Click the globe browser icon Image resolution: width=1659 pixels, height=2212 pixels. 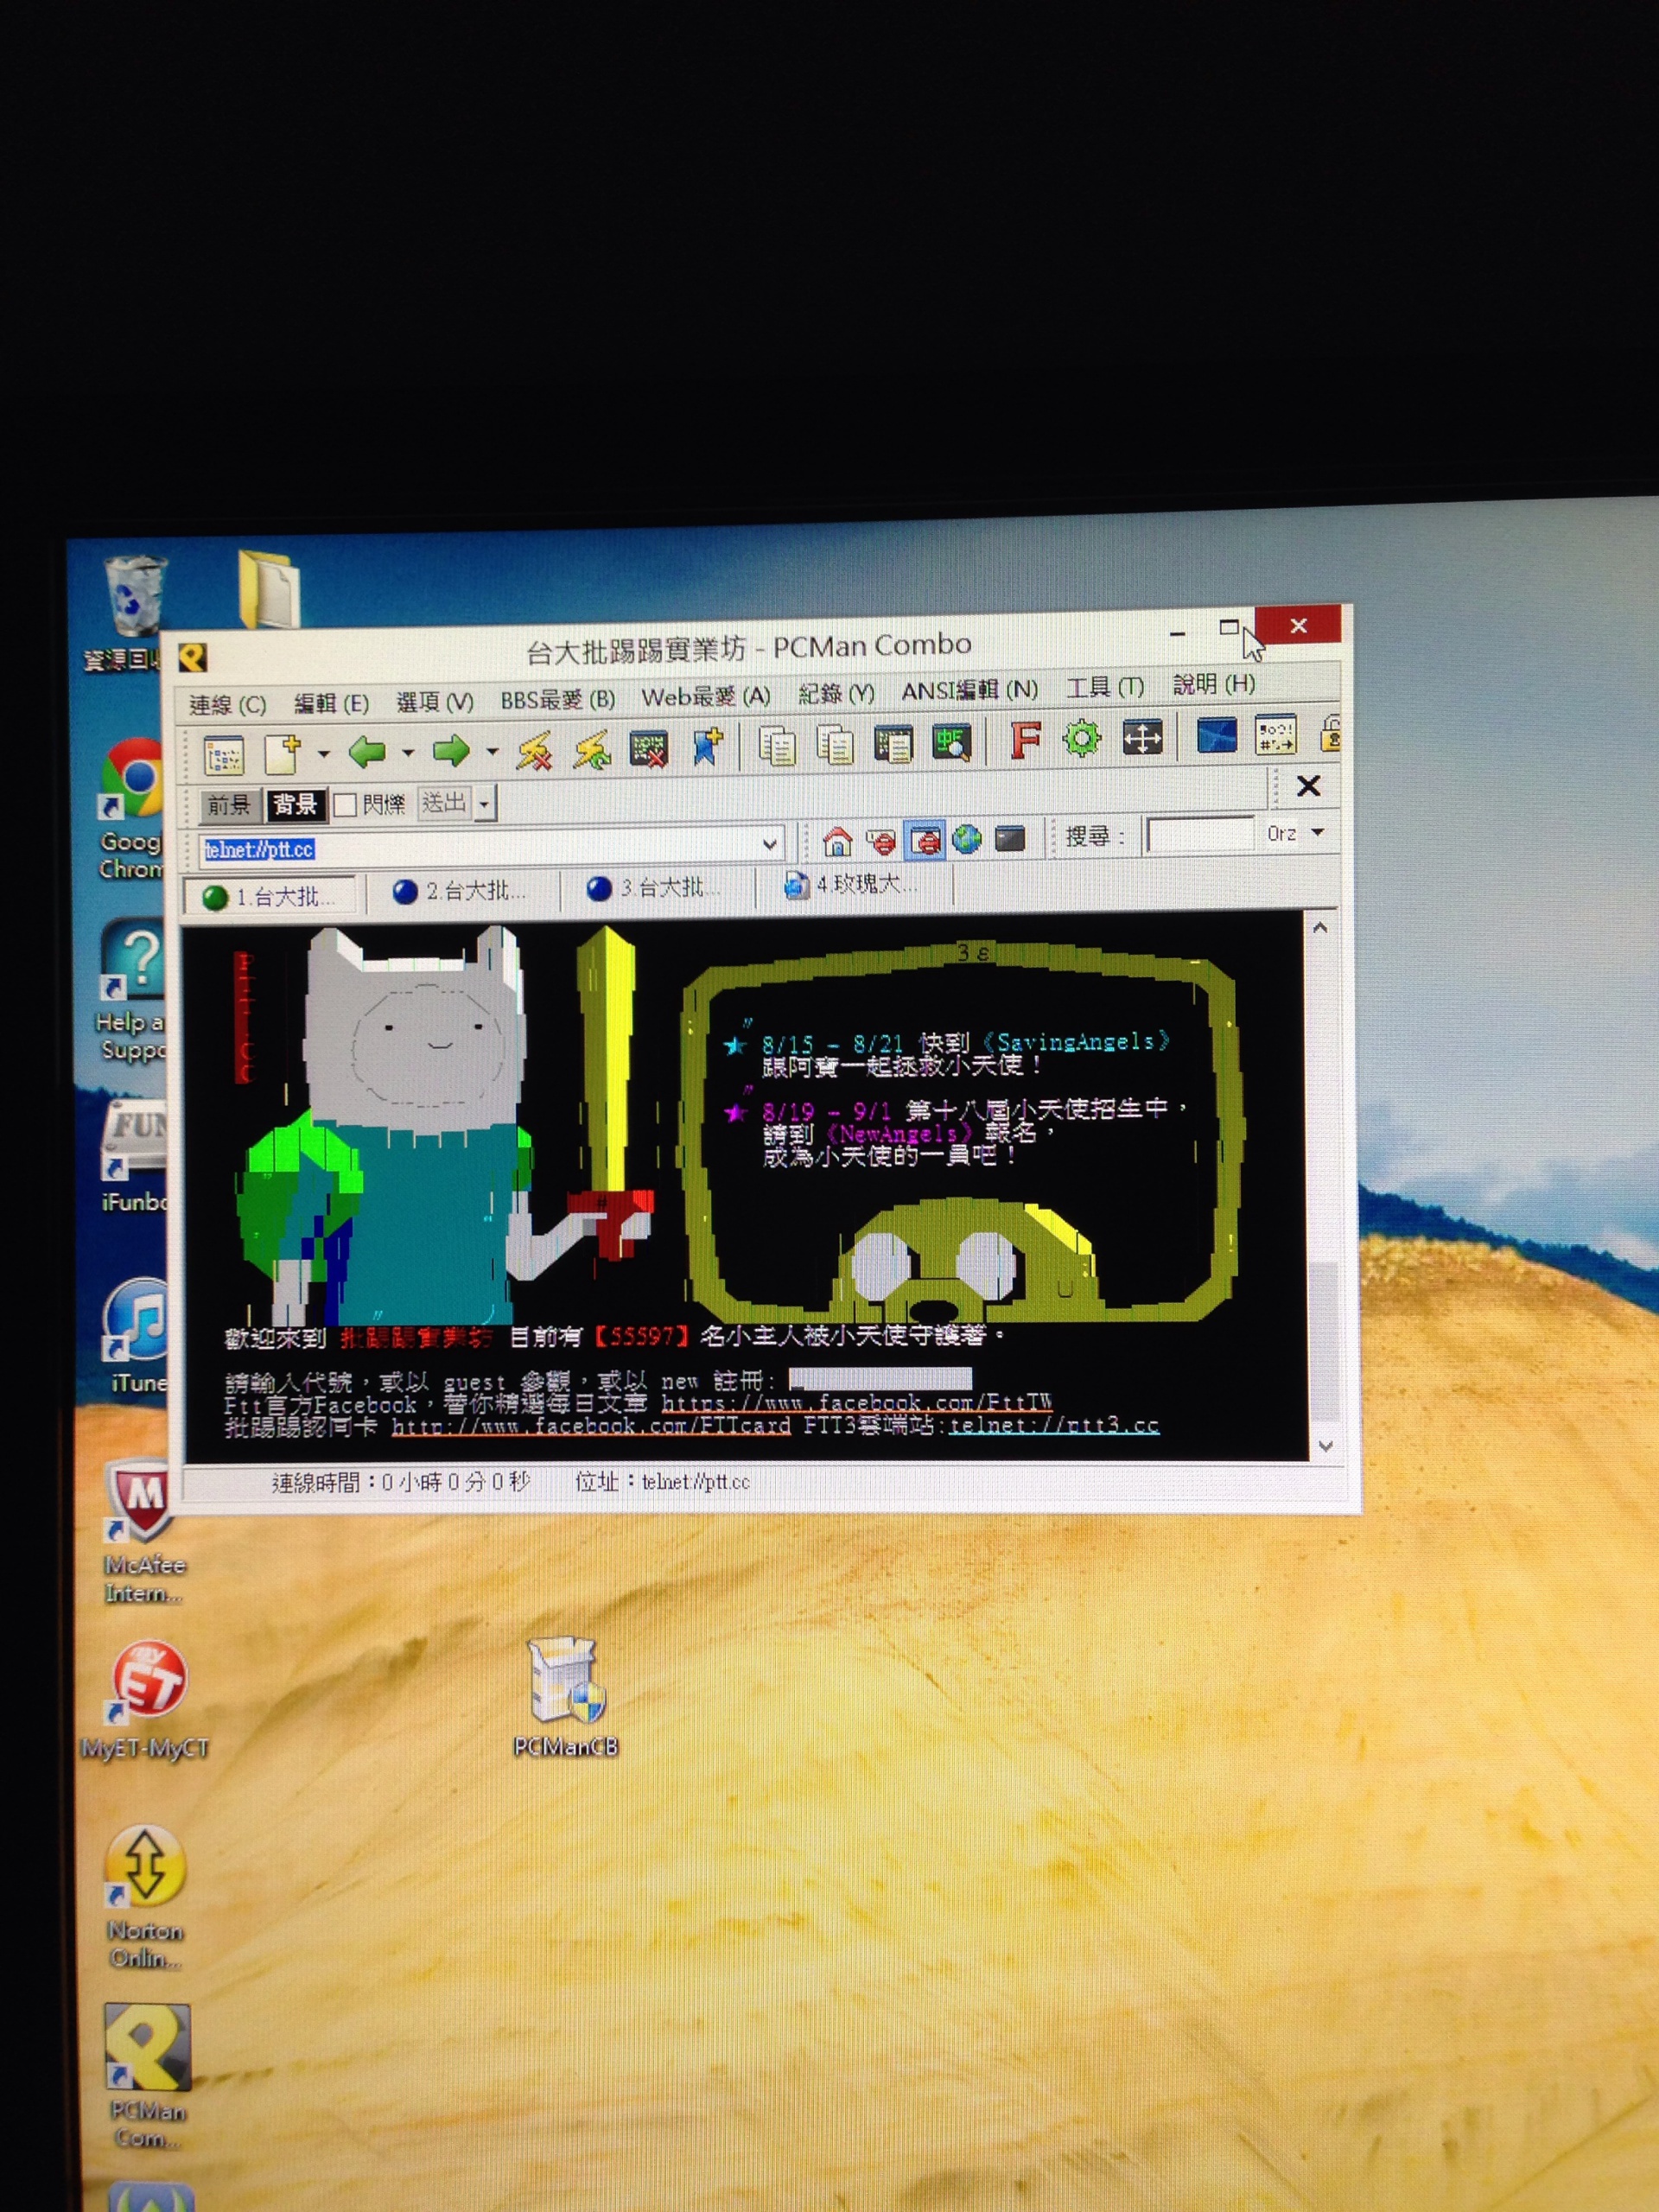tap(966, 839)
